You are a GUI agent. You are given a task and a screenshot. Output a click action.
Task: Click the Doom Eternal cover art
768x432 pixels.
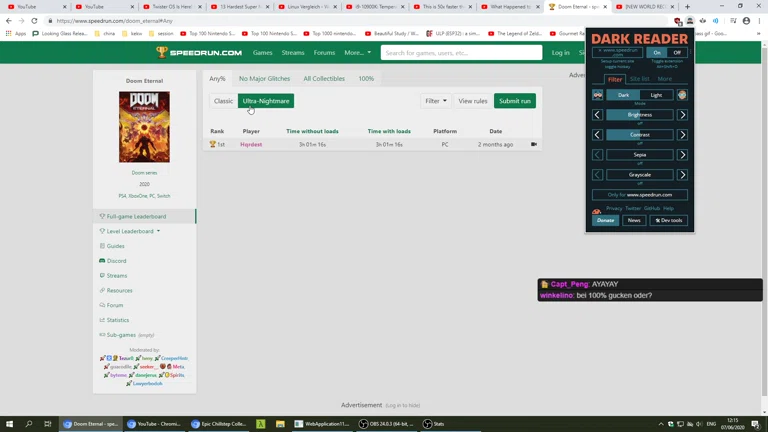click(144, 127)
